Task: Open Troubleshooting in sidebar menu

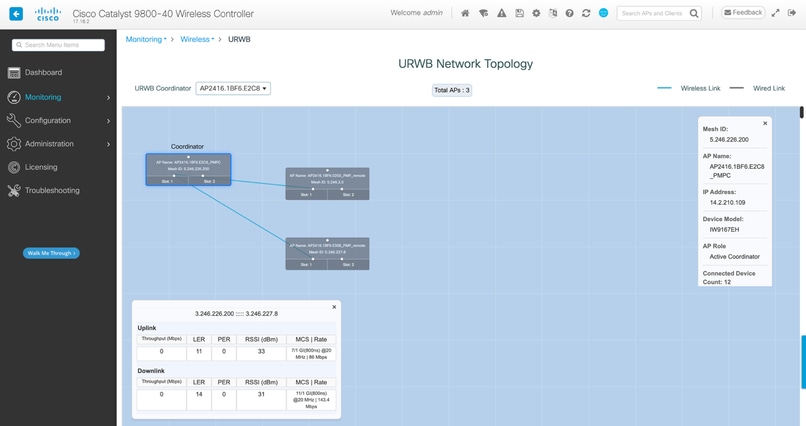Action: pos(52,190)
